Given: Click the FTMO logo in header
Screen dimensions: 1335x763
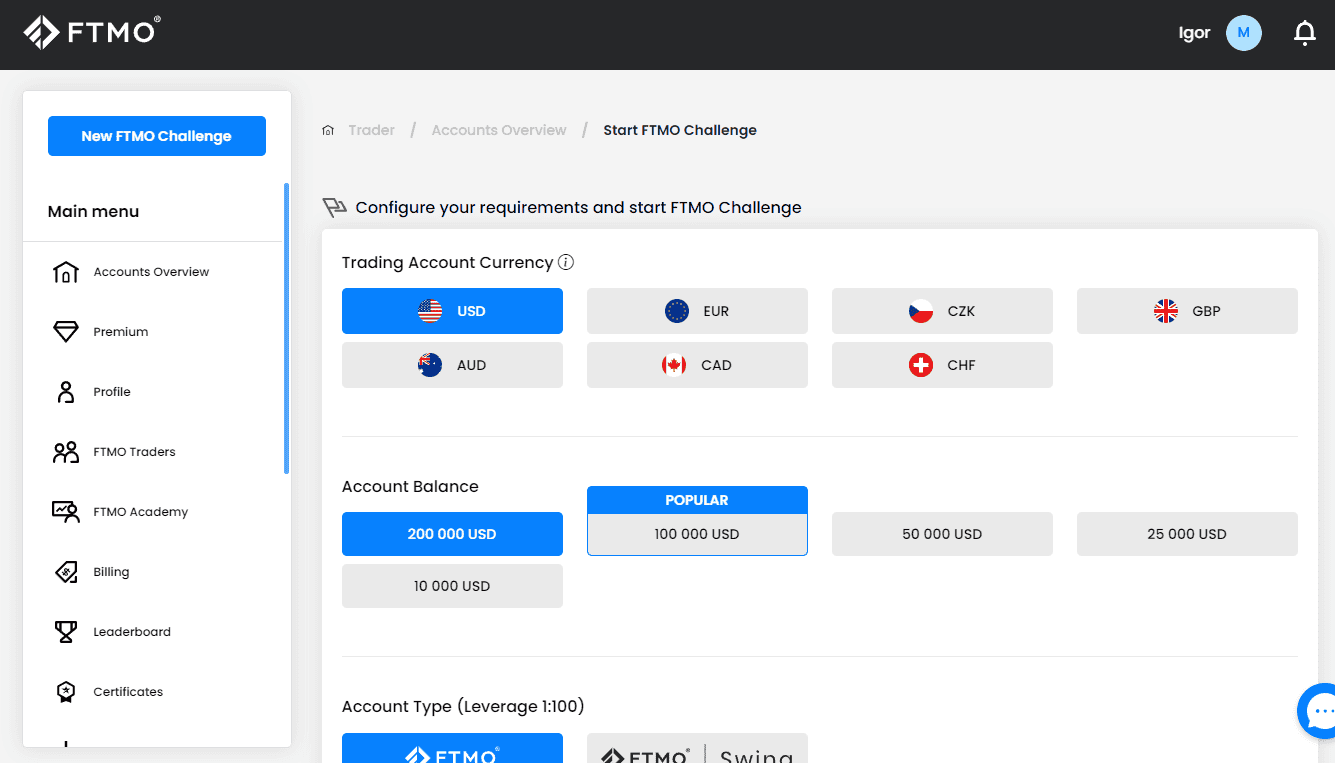Looking at the screenshot, I should pos(91,32).
